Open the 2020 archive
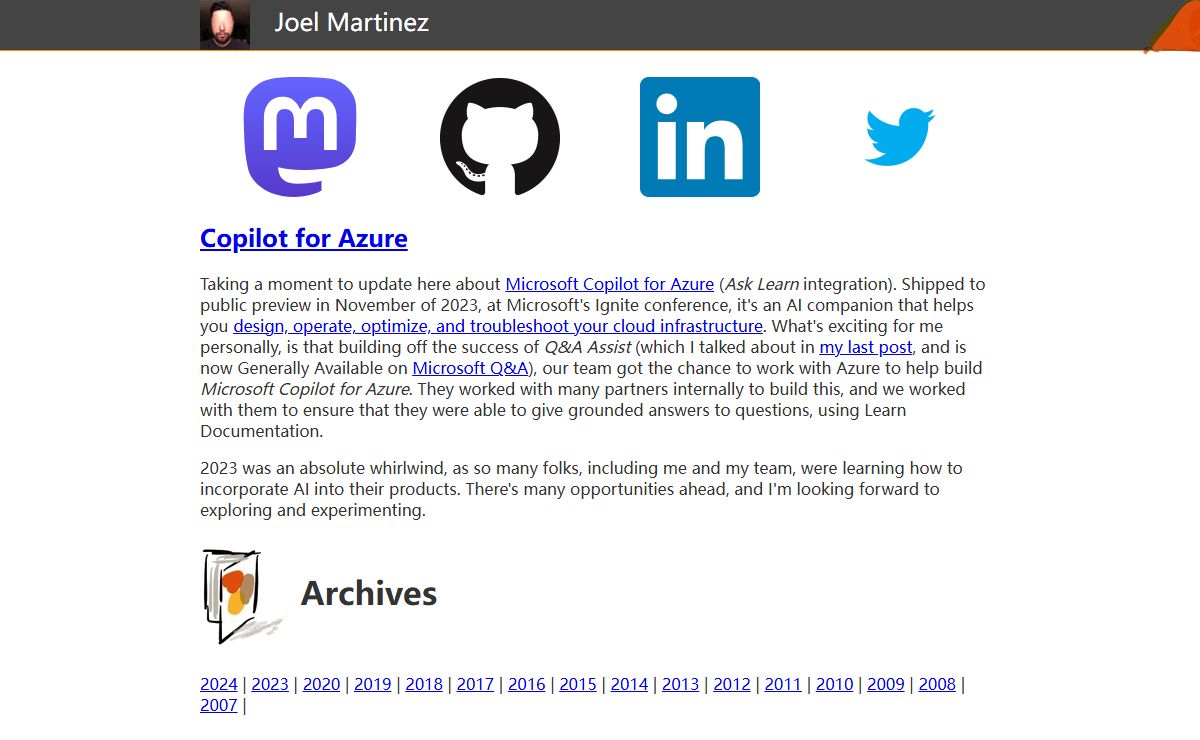The width and height of the screenshot is (1200, 740). (322, 684)
